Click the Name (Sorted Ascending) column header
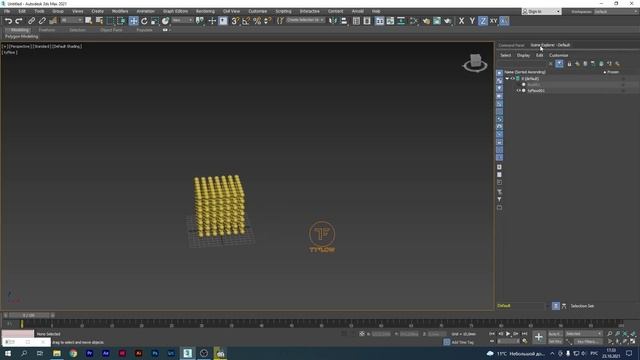Image resolution: width=640 pixels, height=360 pixels. pyautogui.click(x=524, y=72)
